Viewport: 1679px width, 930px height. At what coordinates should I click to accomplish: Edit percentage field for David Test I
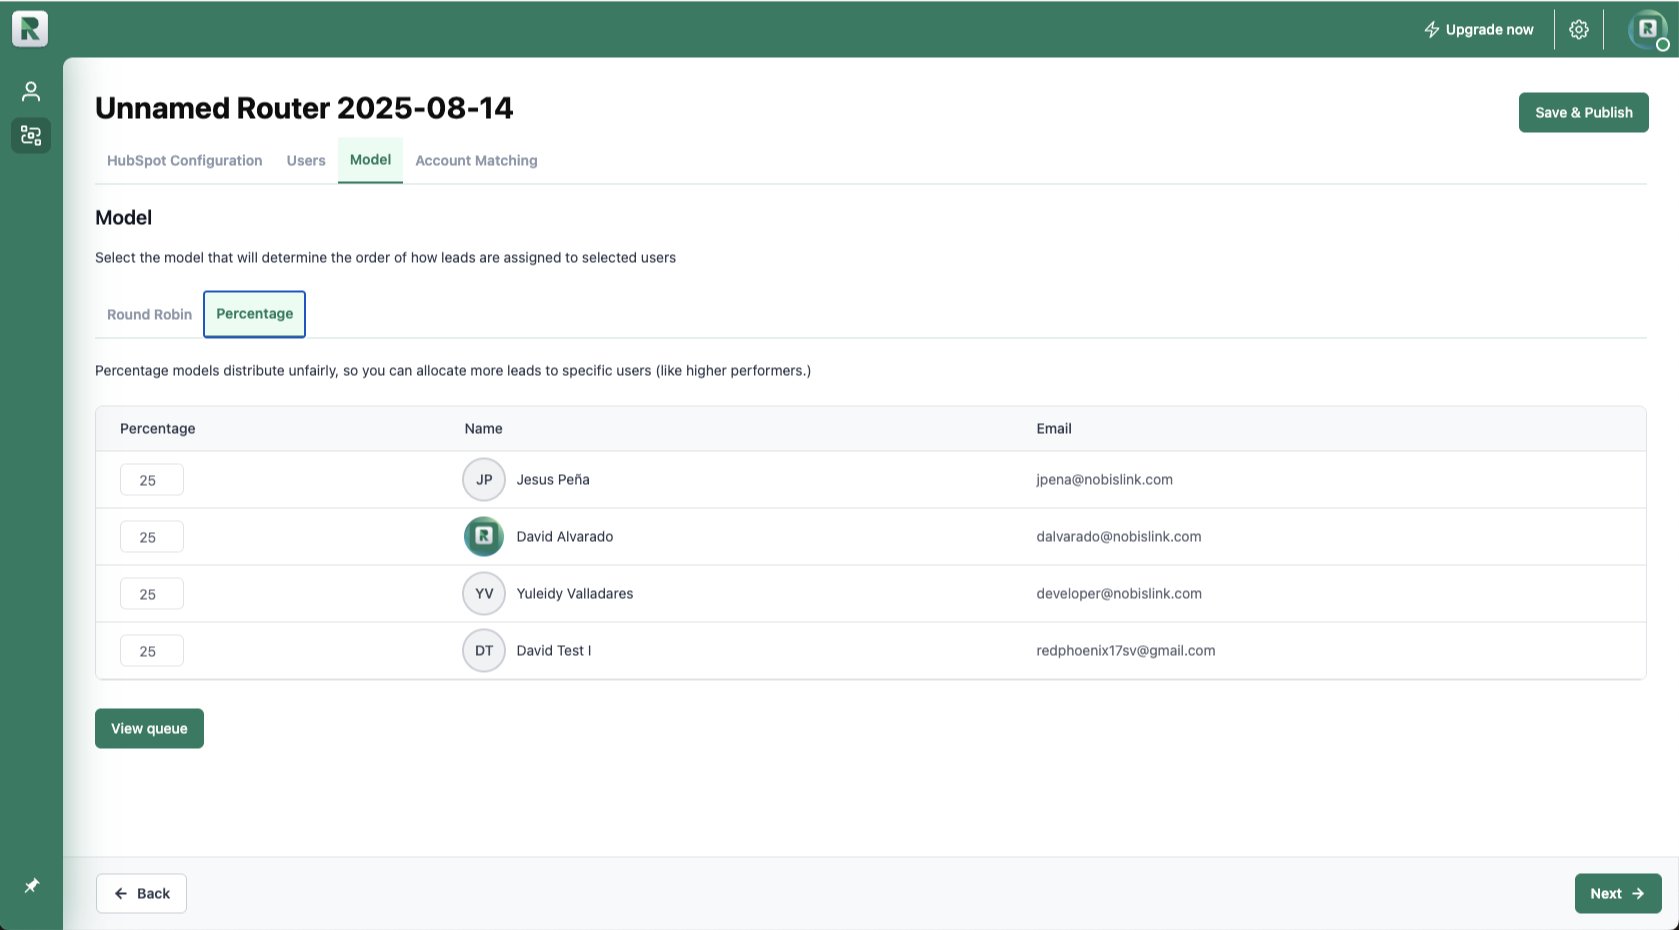(152, 651)
